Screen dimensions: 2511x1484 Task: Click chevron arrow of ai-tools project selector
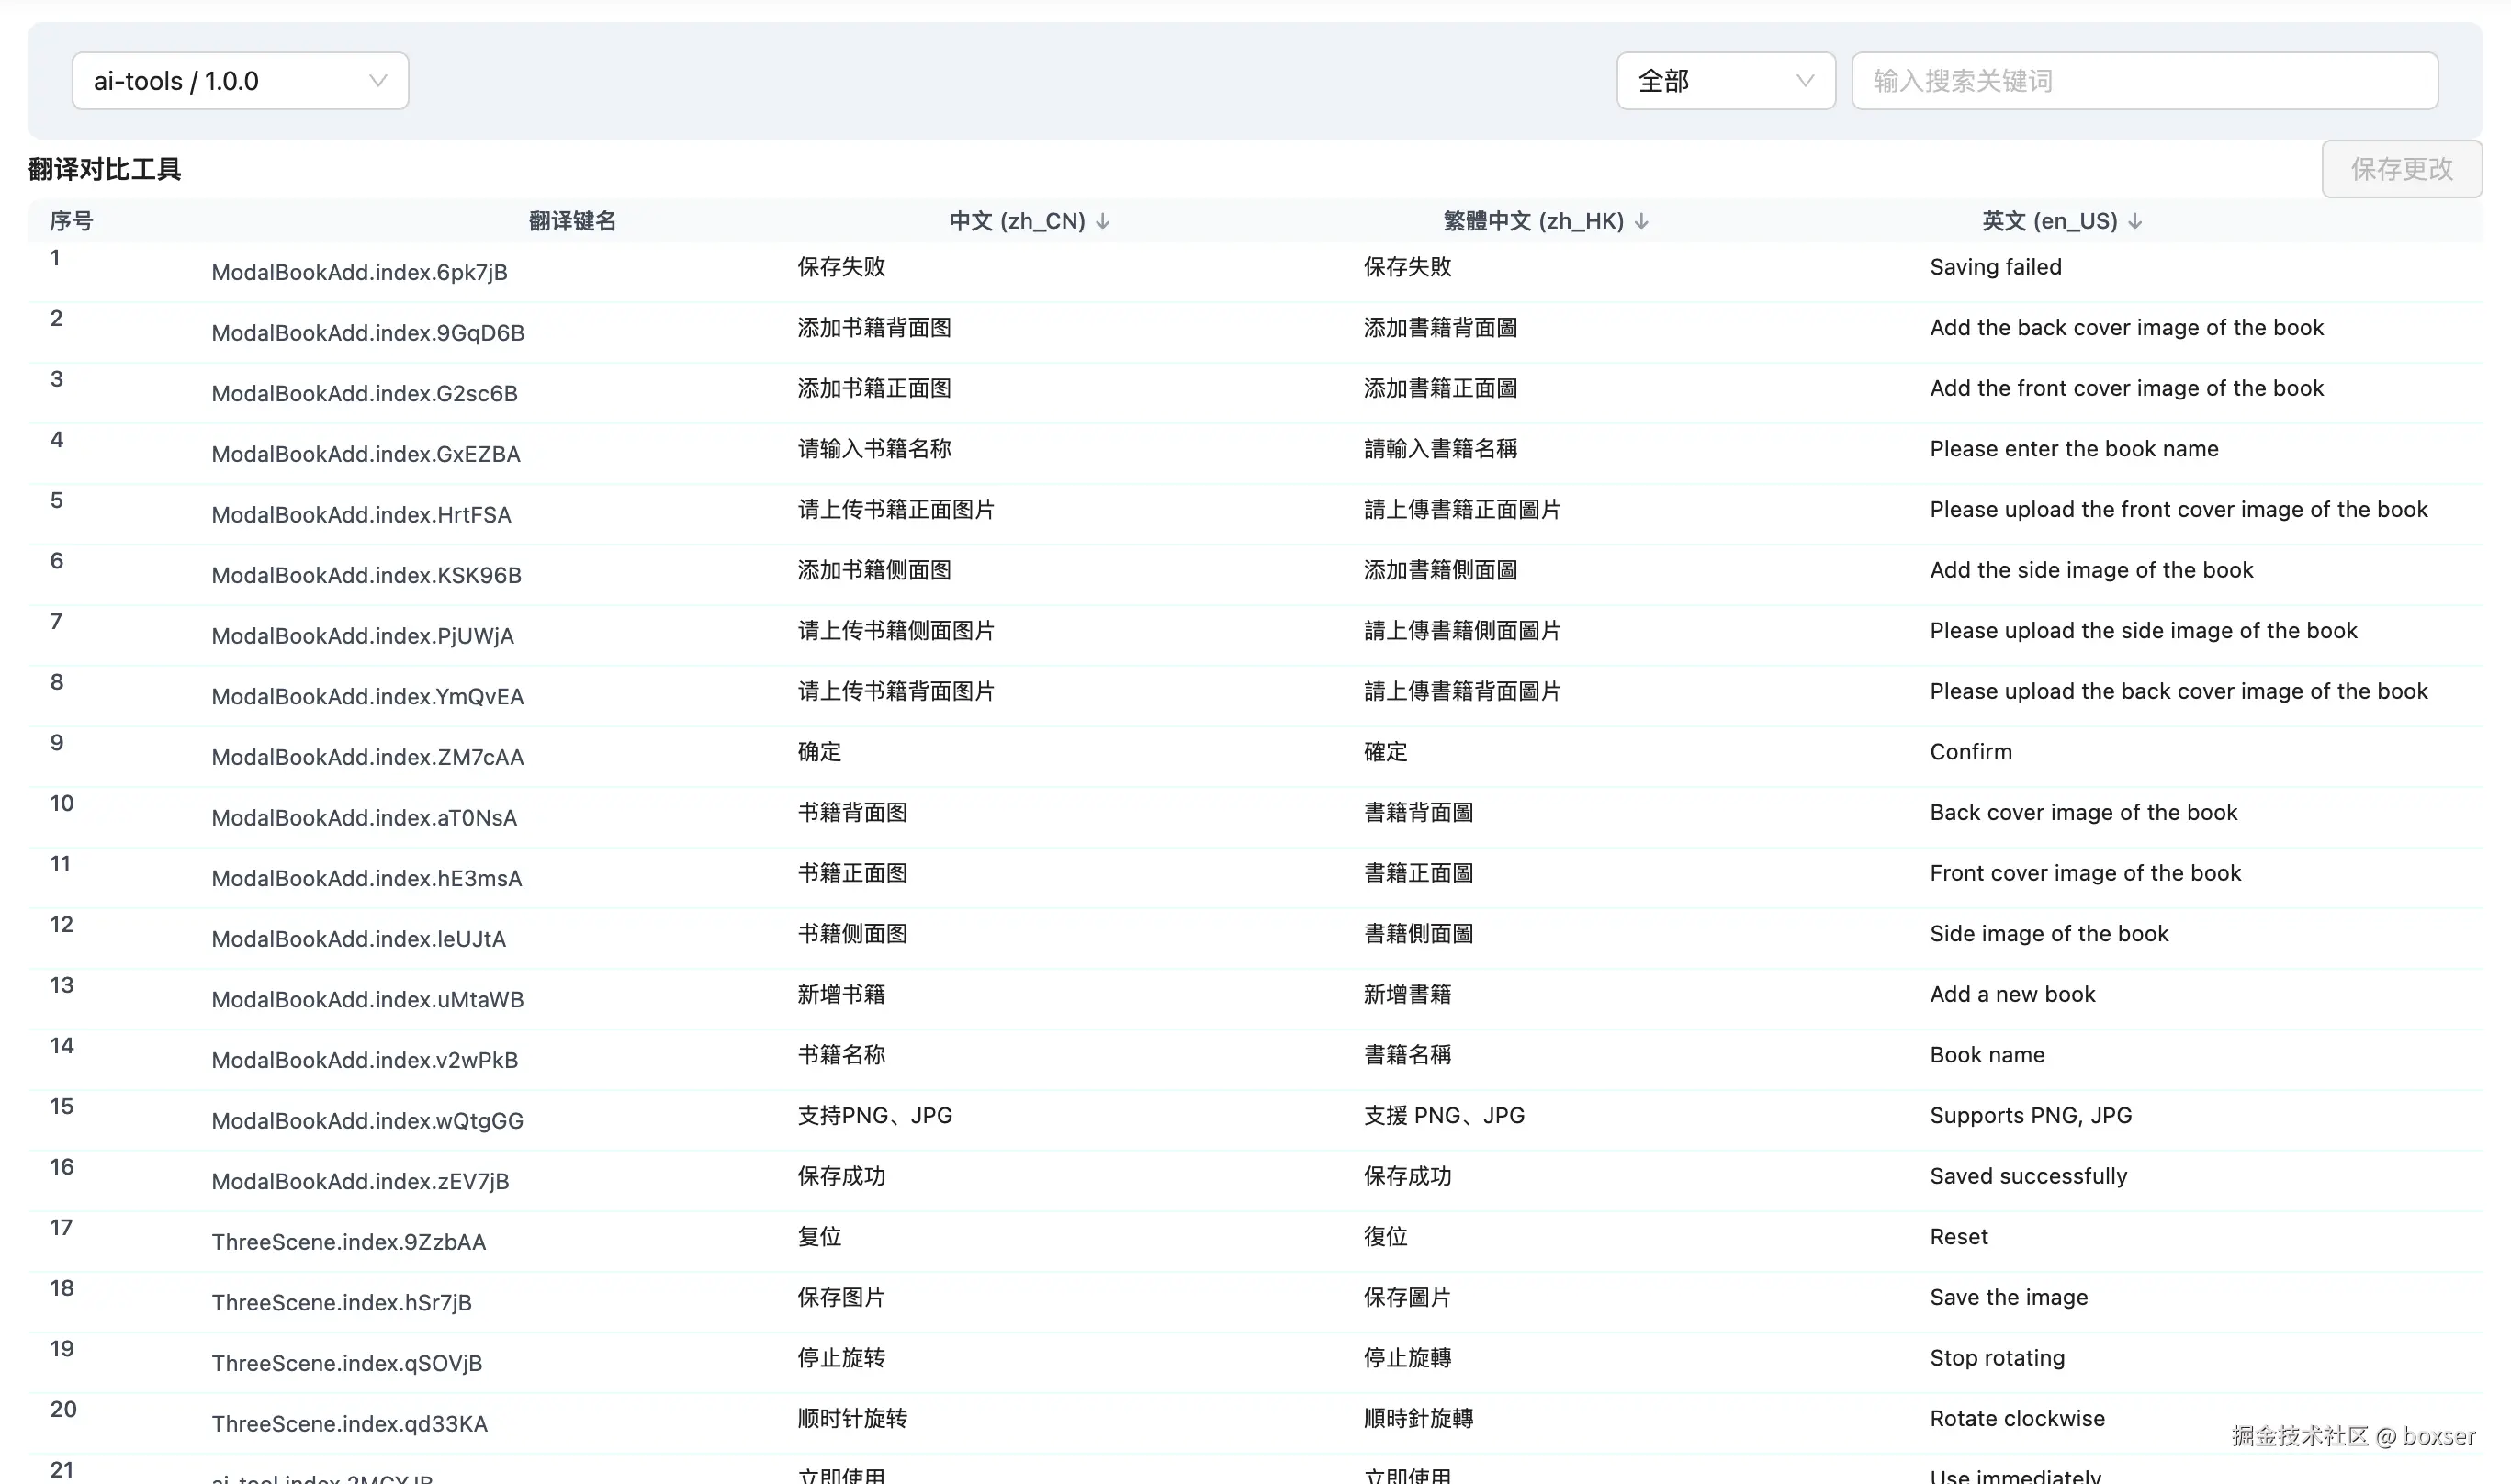pos(378,81)
